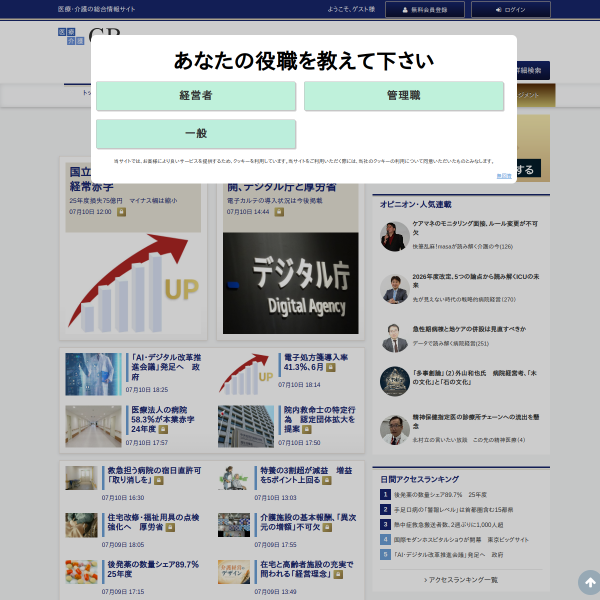Open the ranking item 手足口病の「警報レベル」
The height and width of the screenshot is (600, 600).
coord(453,510)
